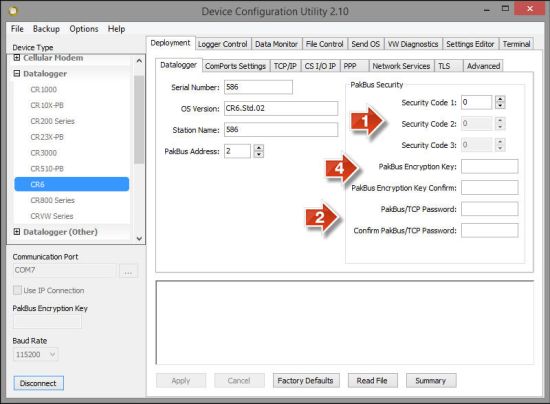Decrease PakBus Address with down arrow
Image resolution: width=550 pixels, height=404 pixels.
(x=259, y=155)
